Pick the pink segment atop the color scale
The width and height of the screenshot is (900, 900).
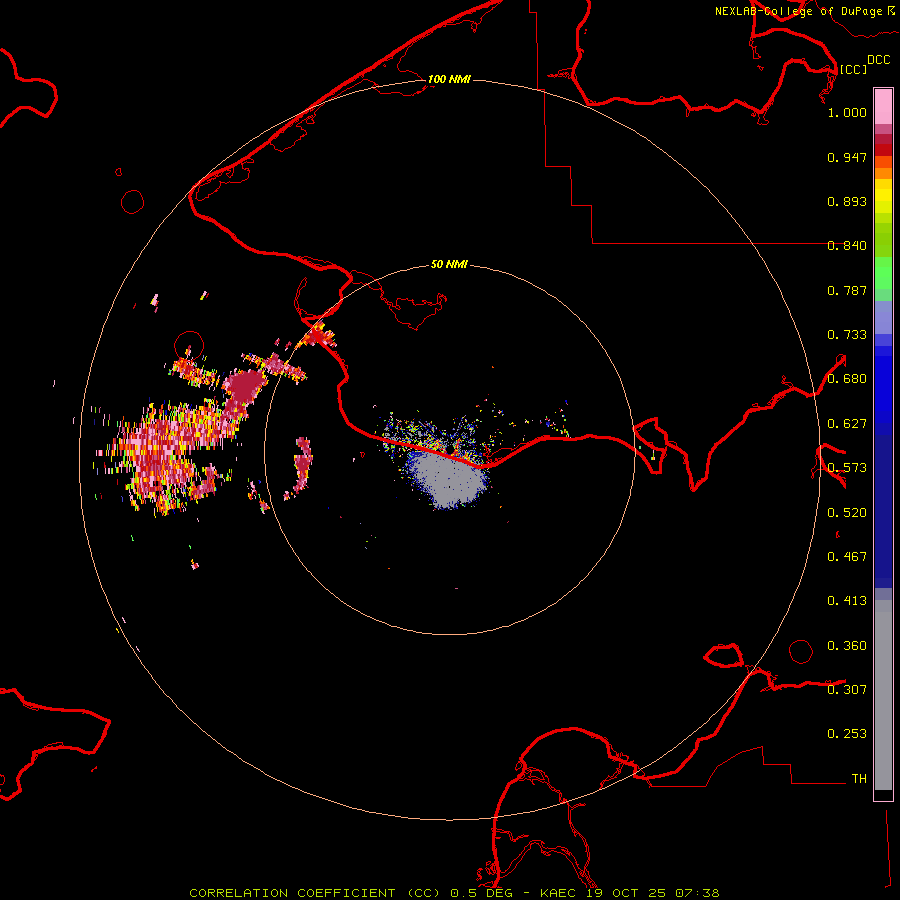(883, 104)
